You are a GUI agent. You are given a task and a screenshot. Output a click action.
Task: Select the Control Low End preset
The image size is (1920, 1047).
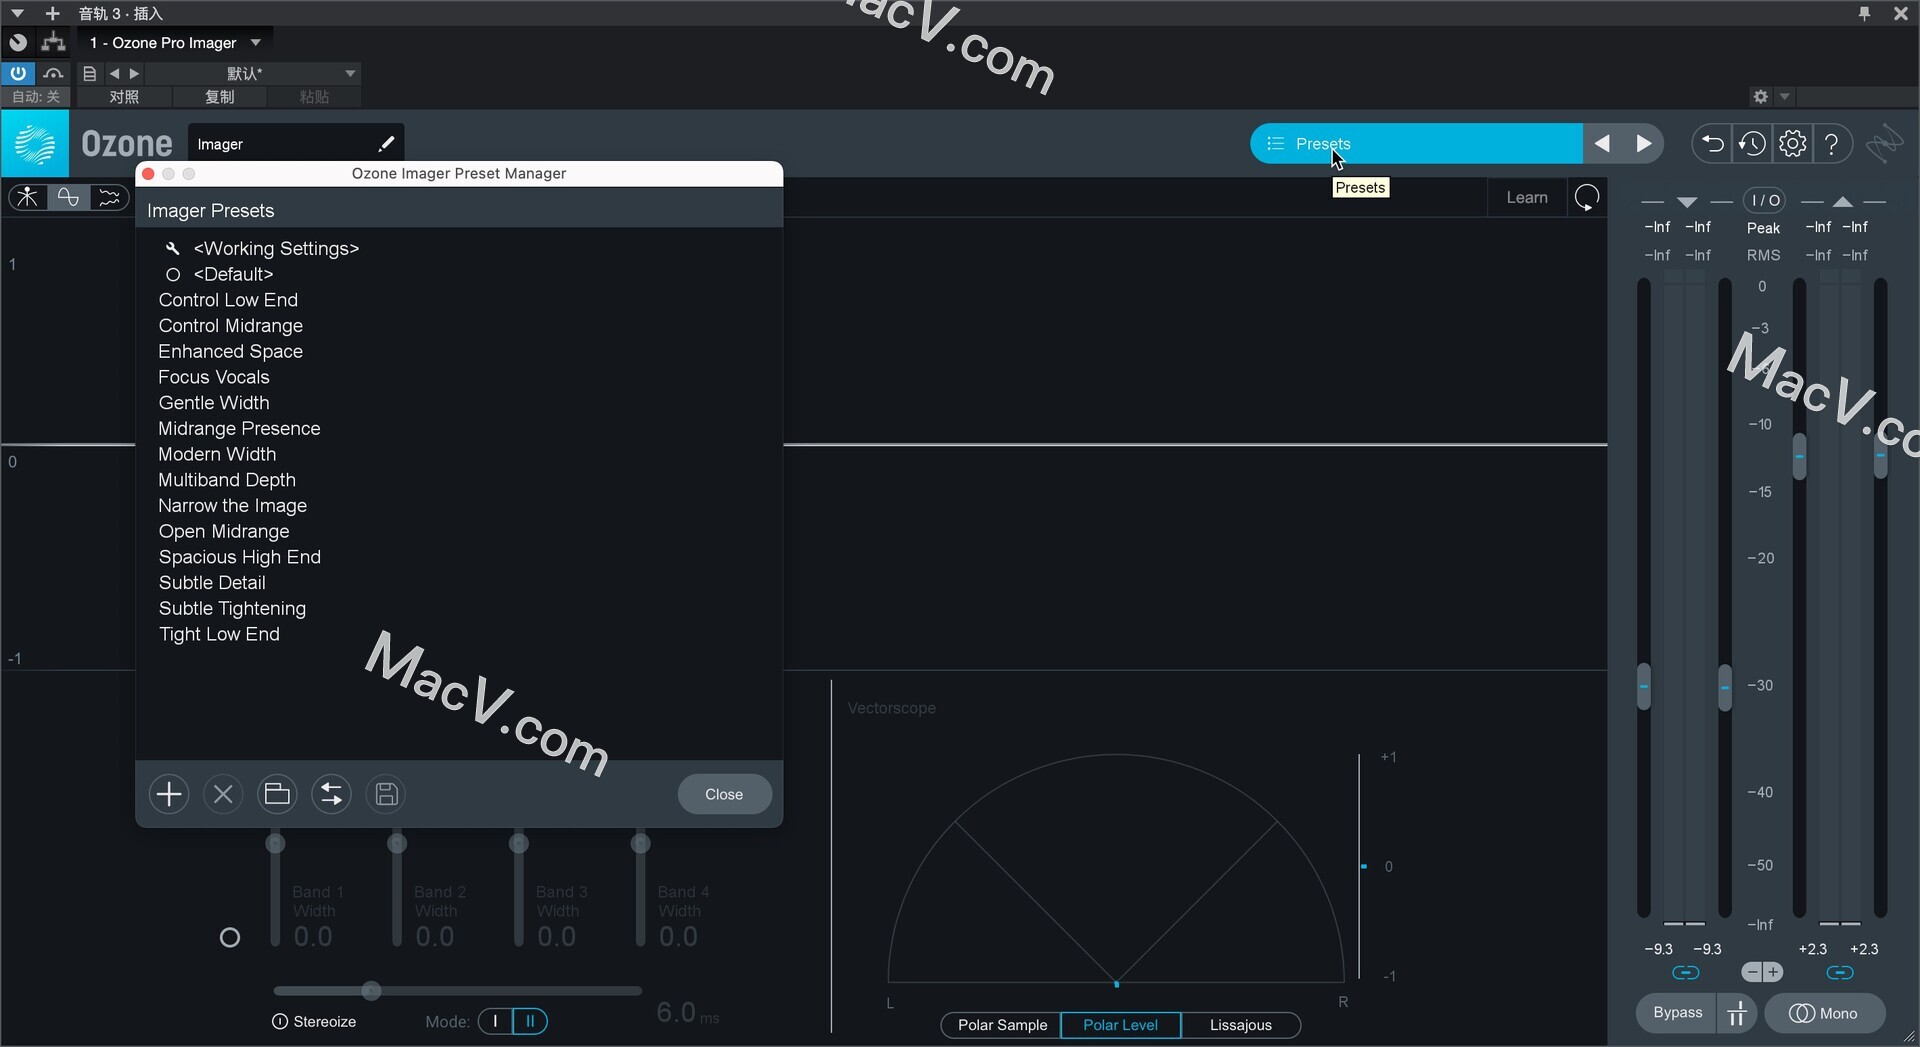(228, 300)
